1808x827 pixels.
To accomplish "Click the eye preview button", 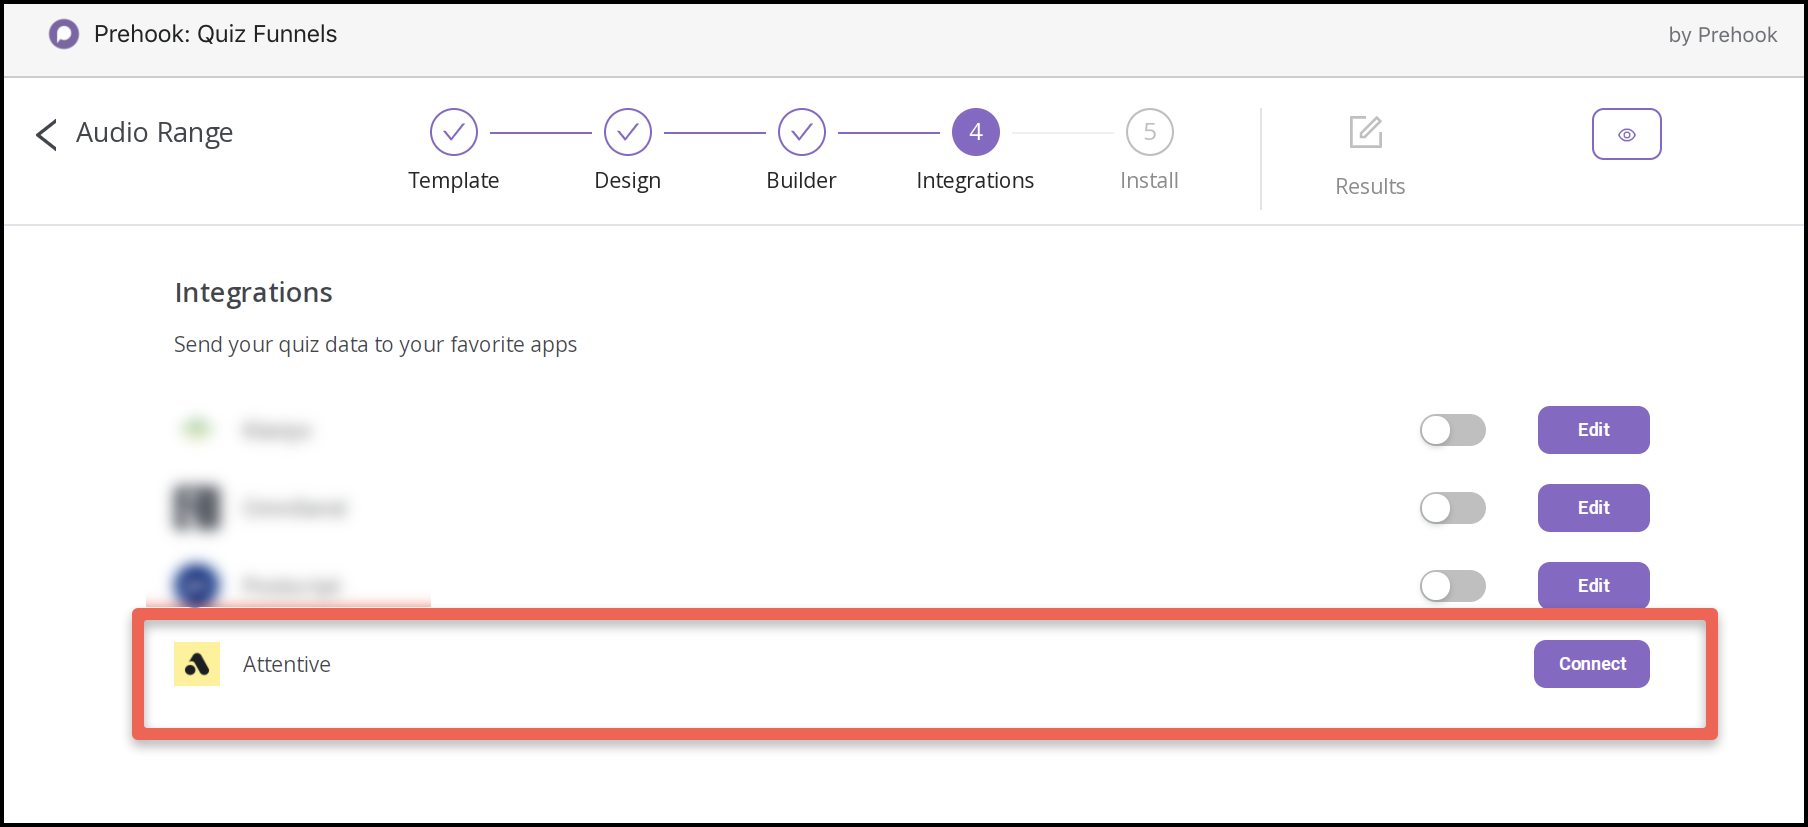I will point(1626,134).
